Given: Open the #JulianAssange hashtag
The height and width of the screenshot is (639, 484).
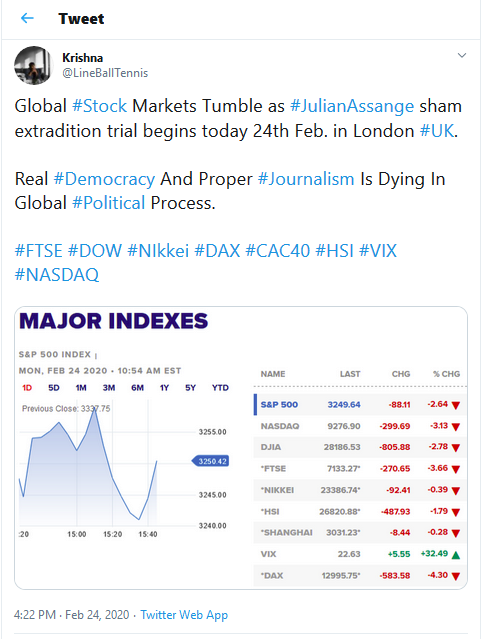Looking at the screenshot, I should coord(352,106).
